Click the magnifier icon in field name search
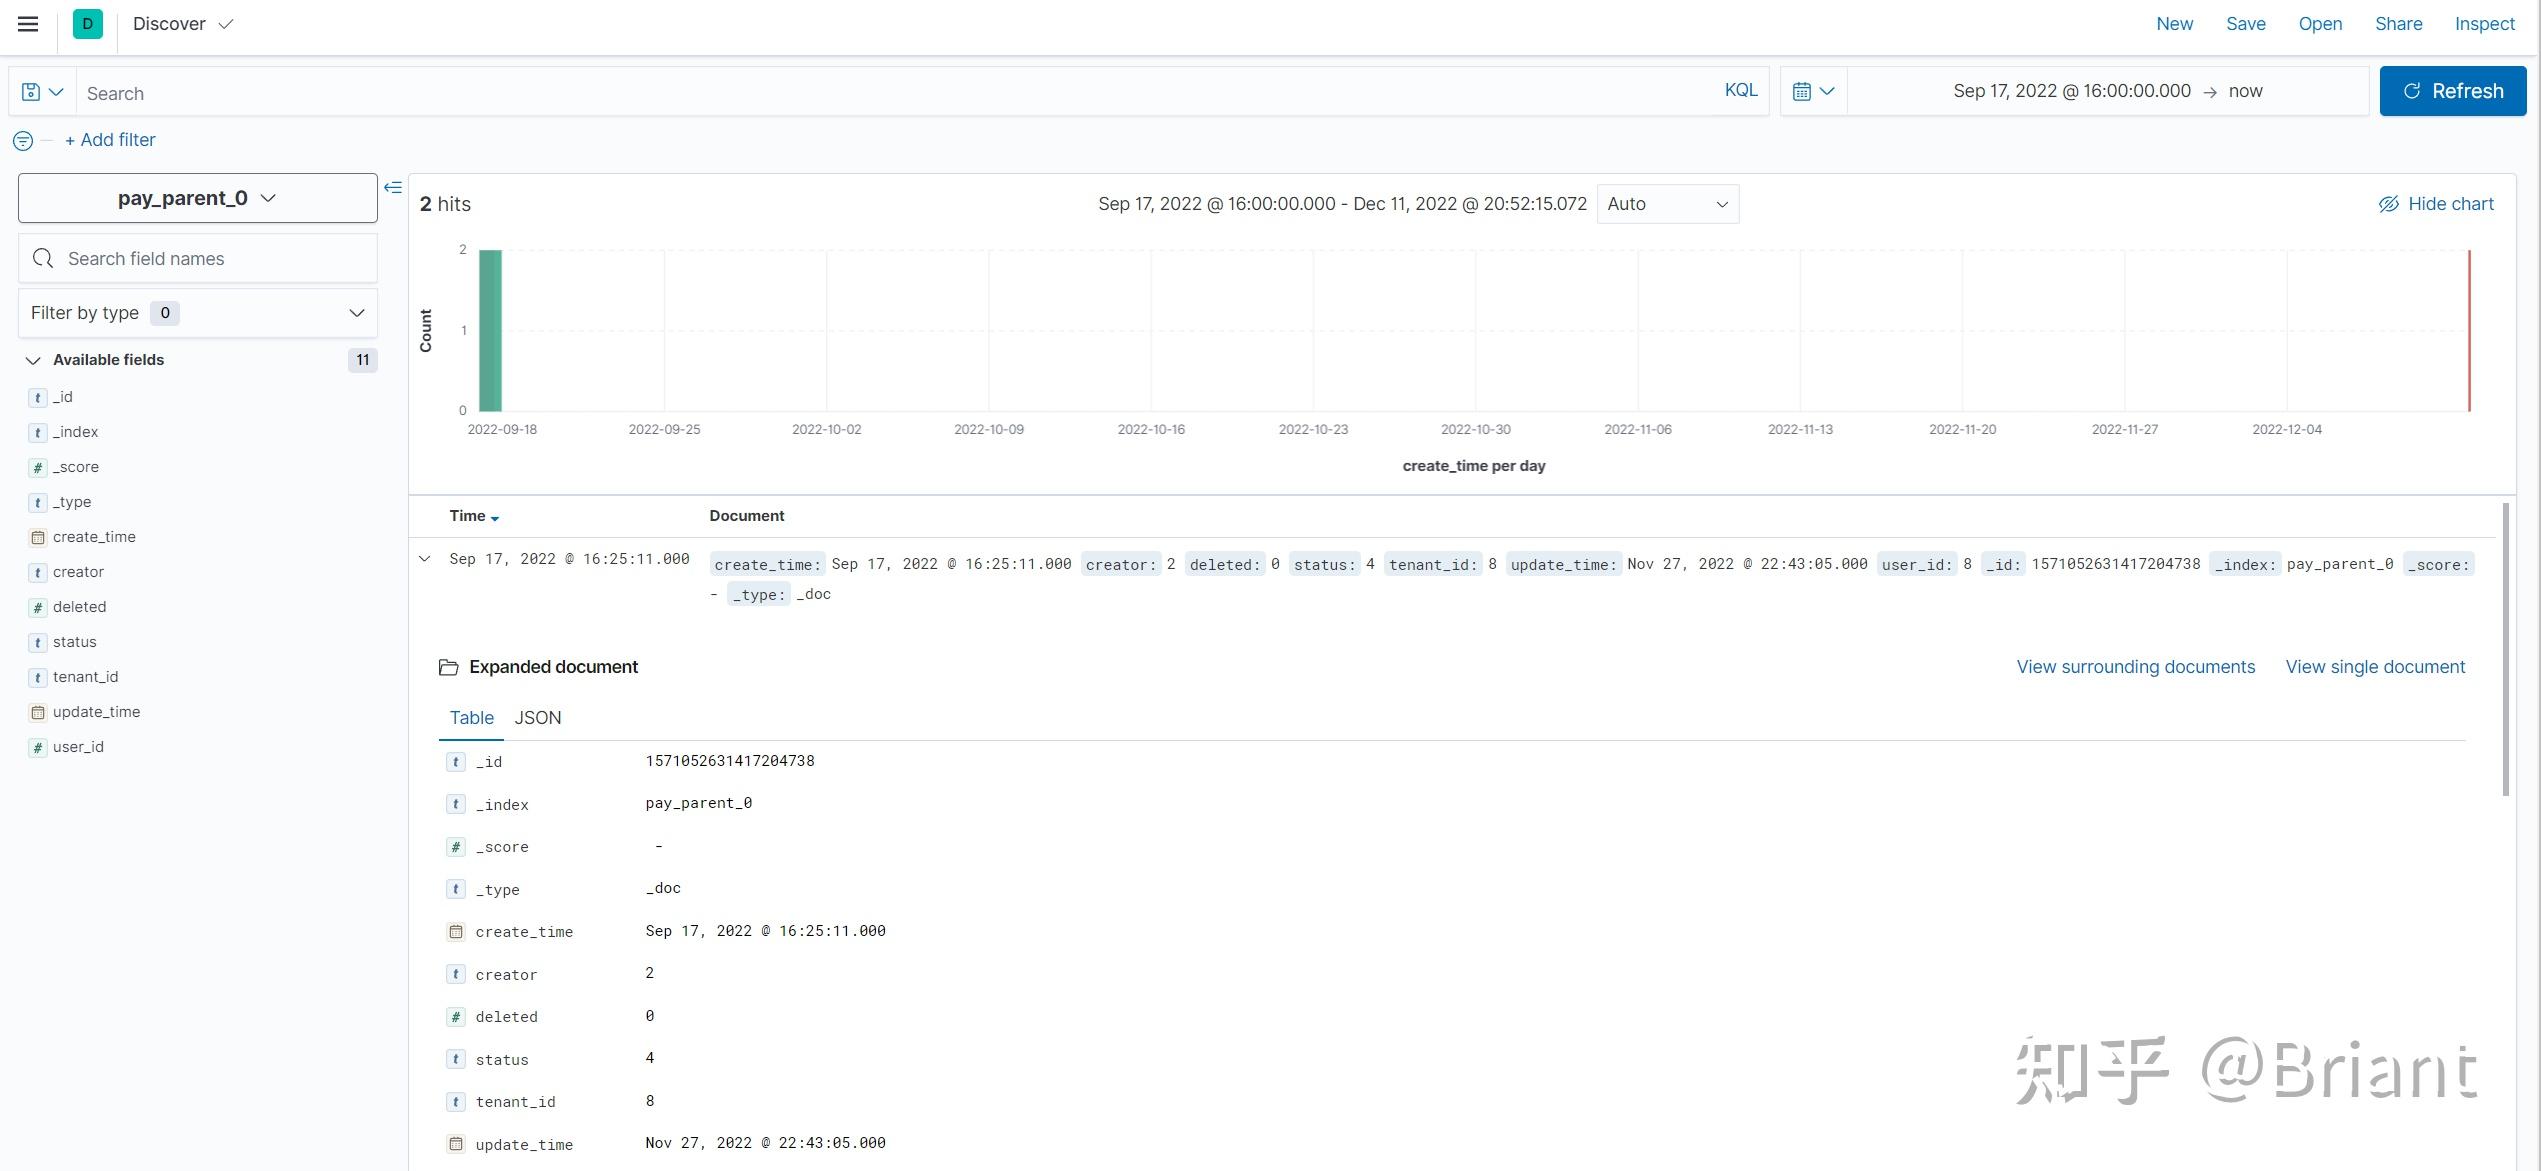The image size is (2541, 1171). 43,257
